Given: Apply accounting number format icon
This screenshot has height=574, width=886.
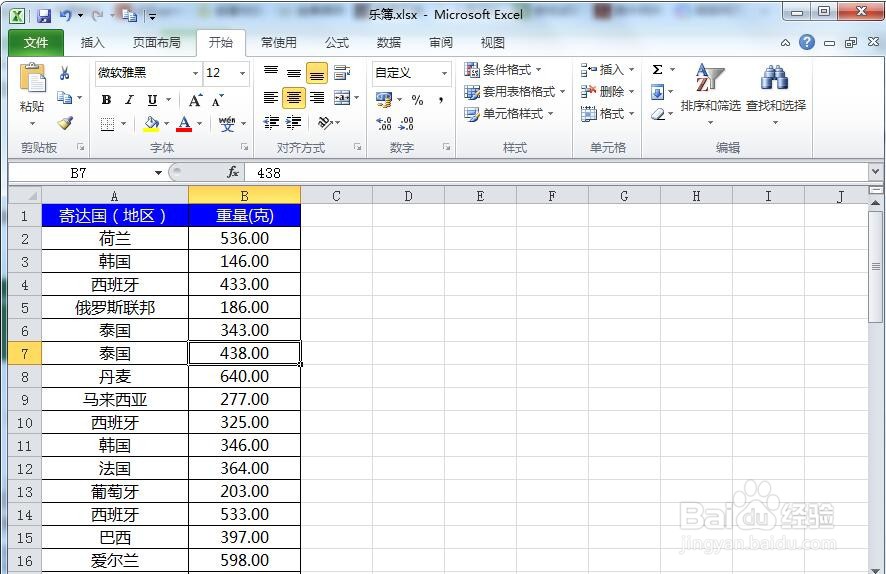Looking at the screenshot, I should point(384,100).
